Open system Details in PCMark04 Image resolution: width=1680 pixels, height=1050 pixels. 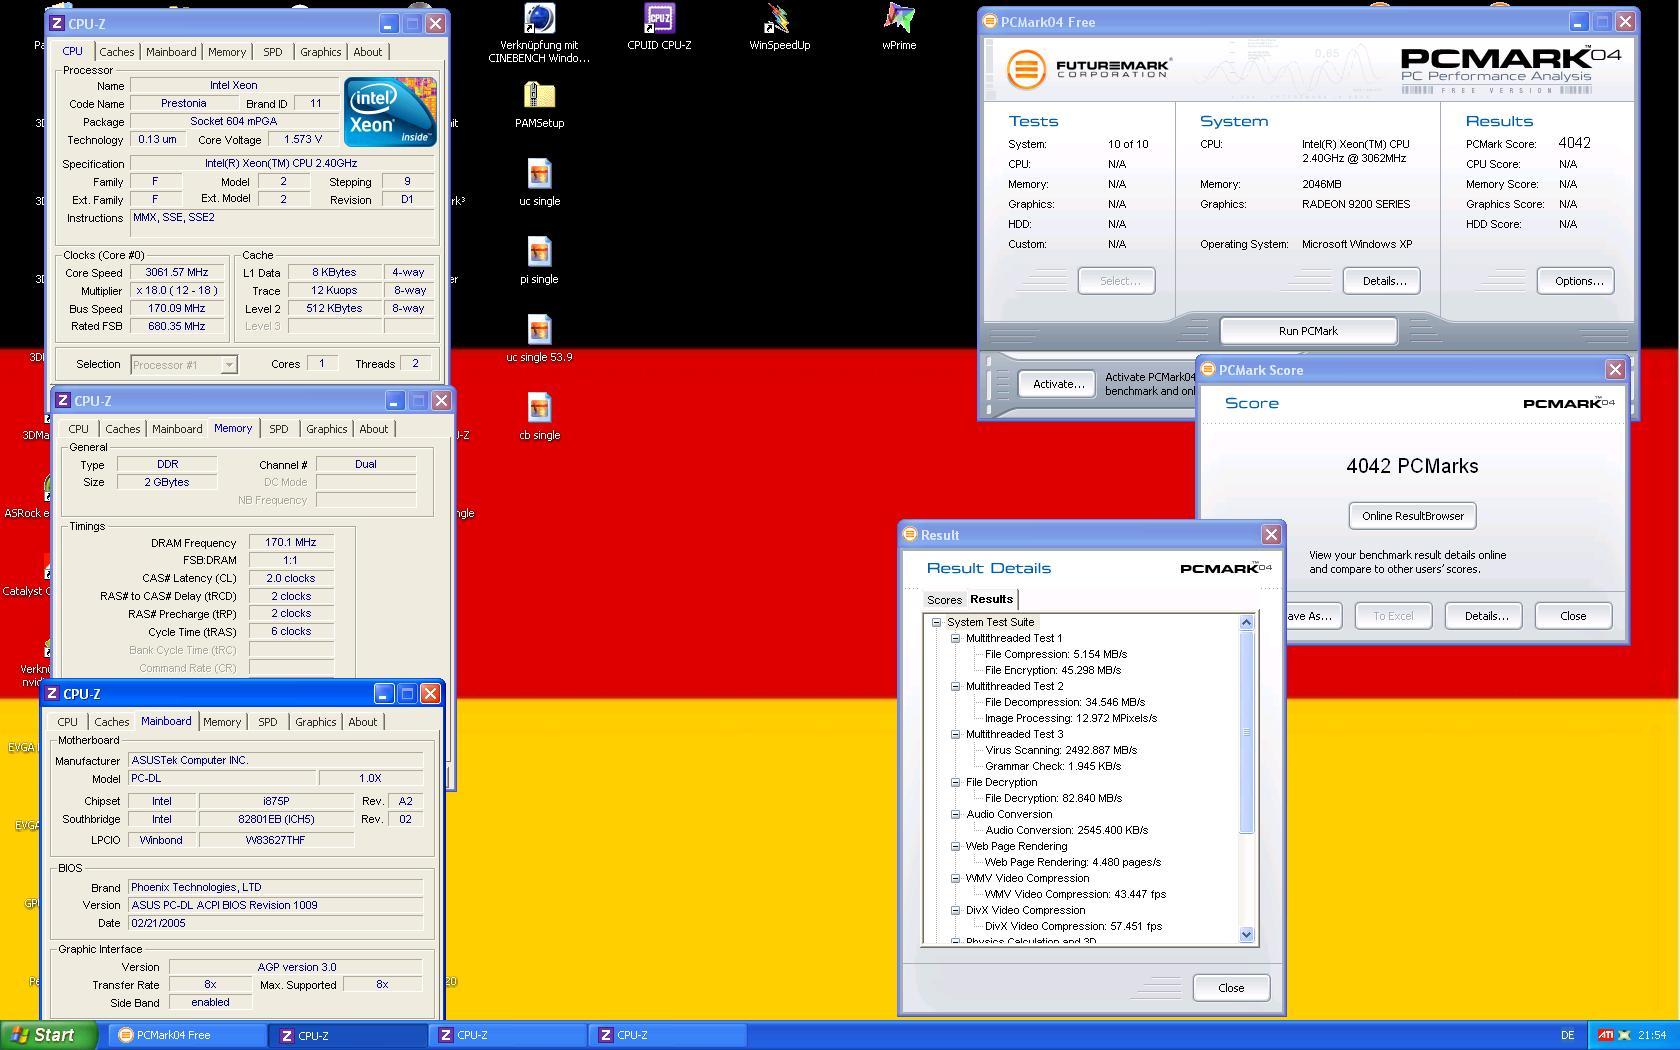tap(1384, 281)
